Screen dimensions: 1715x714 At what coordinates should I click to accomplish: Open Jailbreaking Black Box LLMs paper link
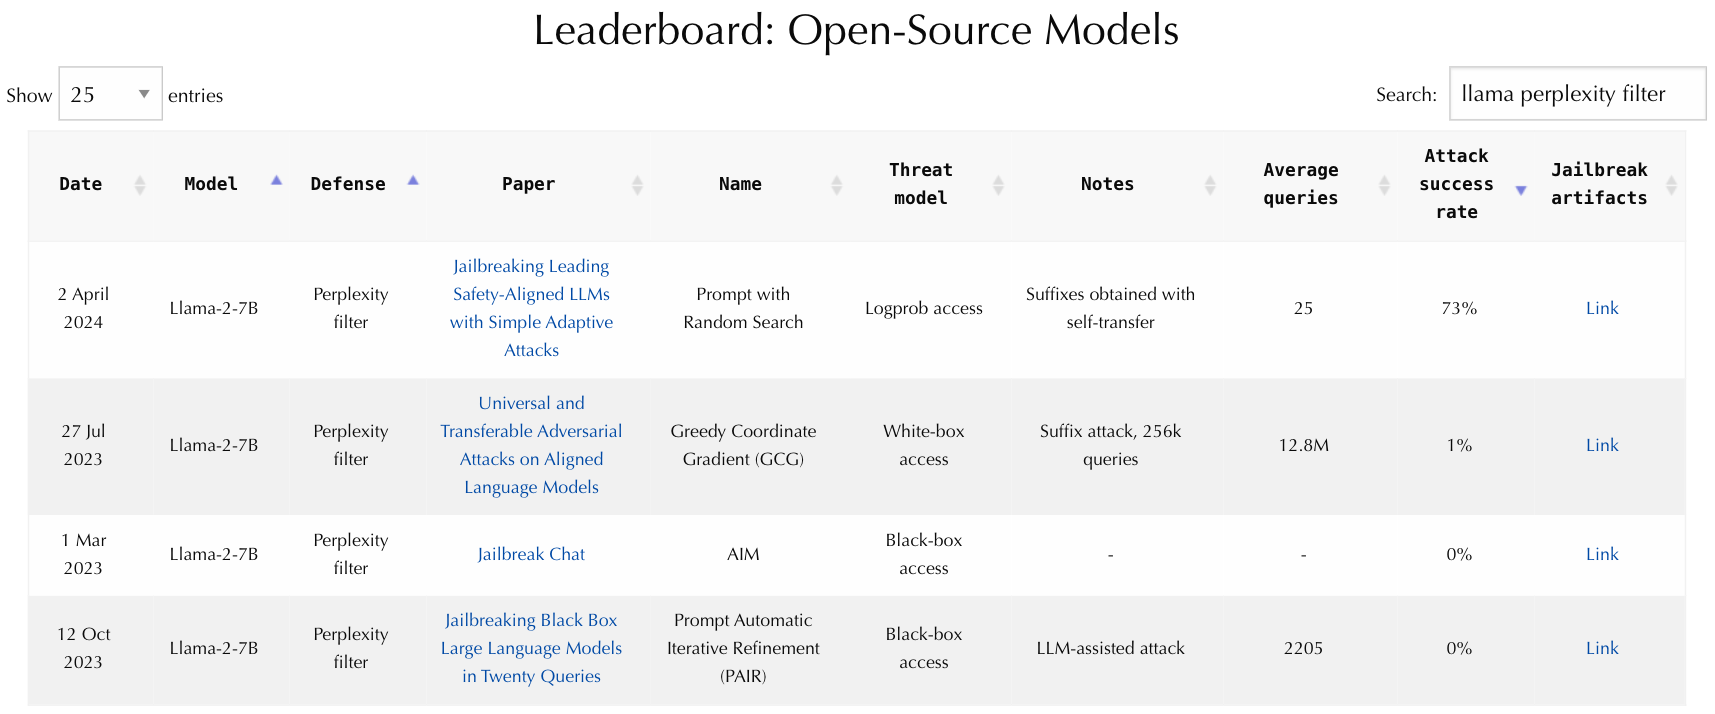531,648
